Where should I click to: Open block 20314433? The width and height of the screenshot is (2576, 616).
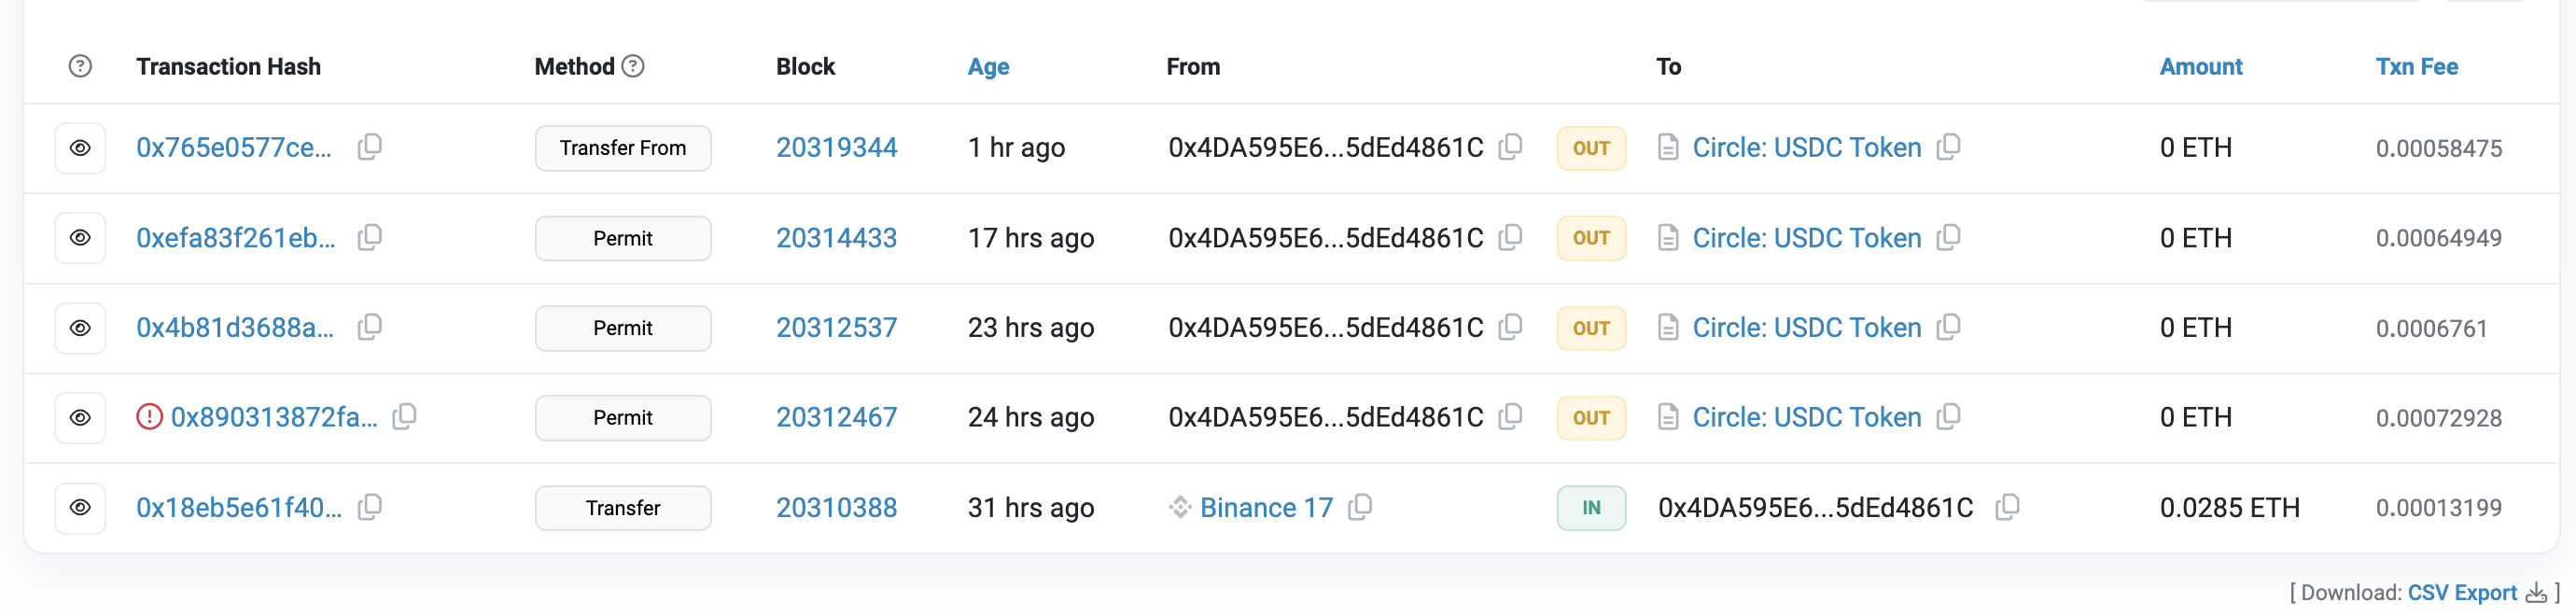click(836, 238)
